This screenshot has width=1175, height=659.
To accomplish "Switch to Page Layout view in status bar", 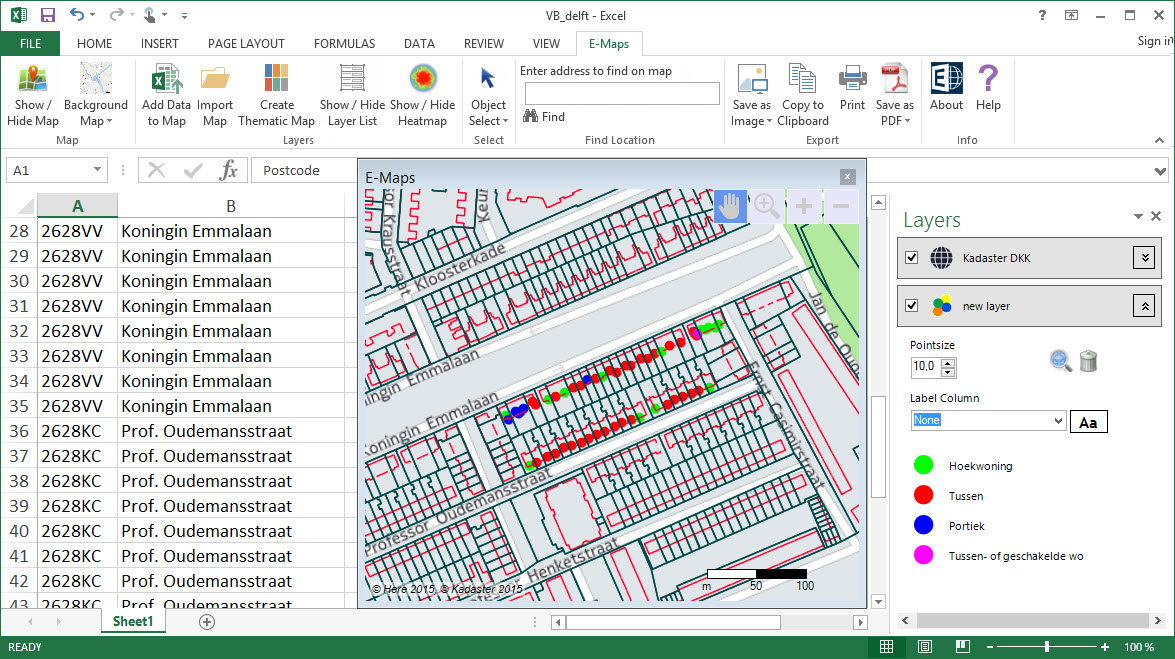I will (925, 647).
